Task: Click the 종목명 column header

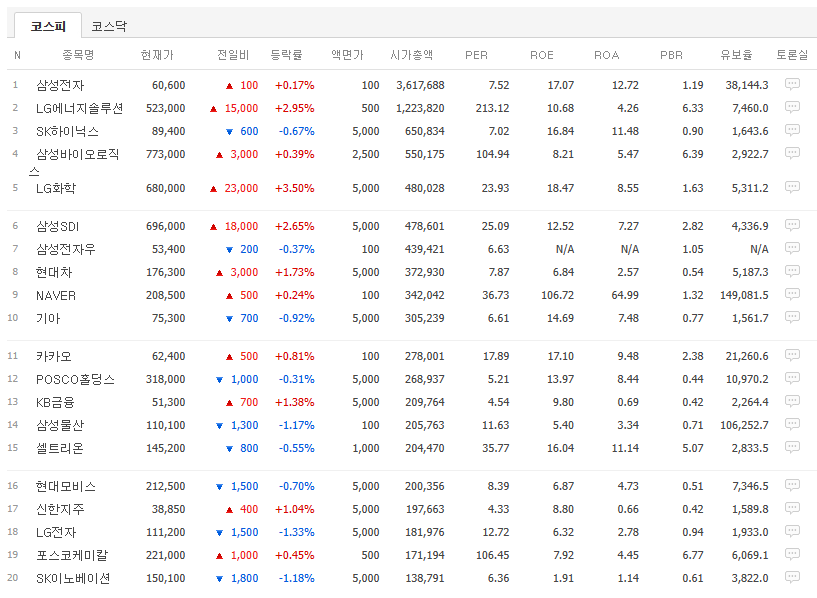Action: [x=78, y=55]
